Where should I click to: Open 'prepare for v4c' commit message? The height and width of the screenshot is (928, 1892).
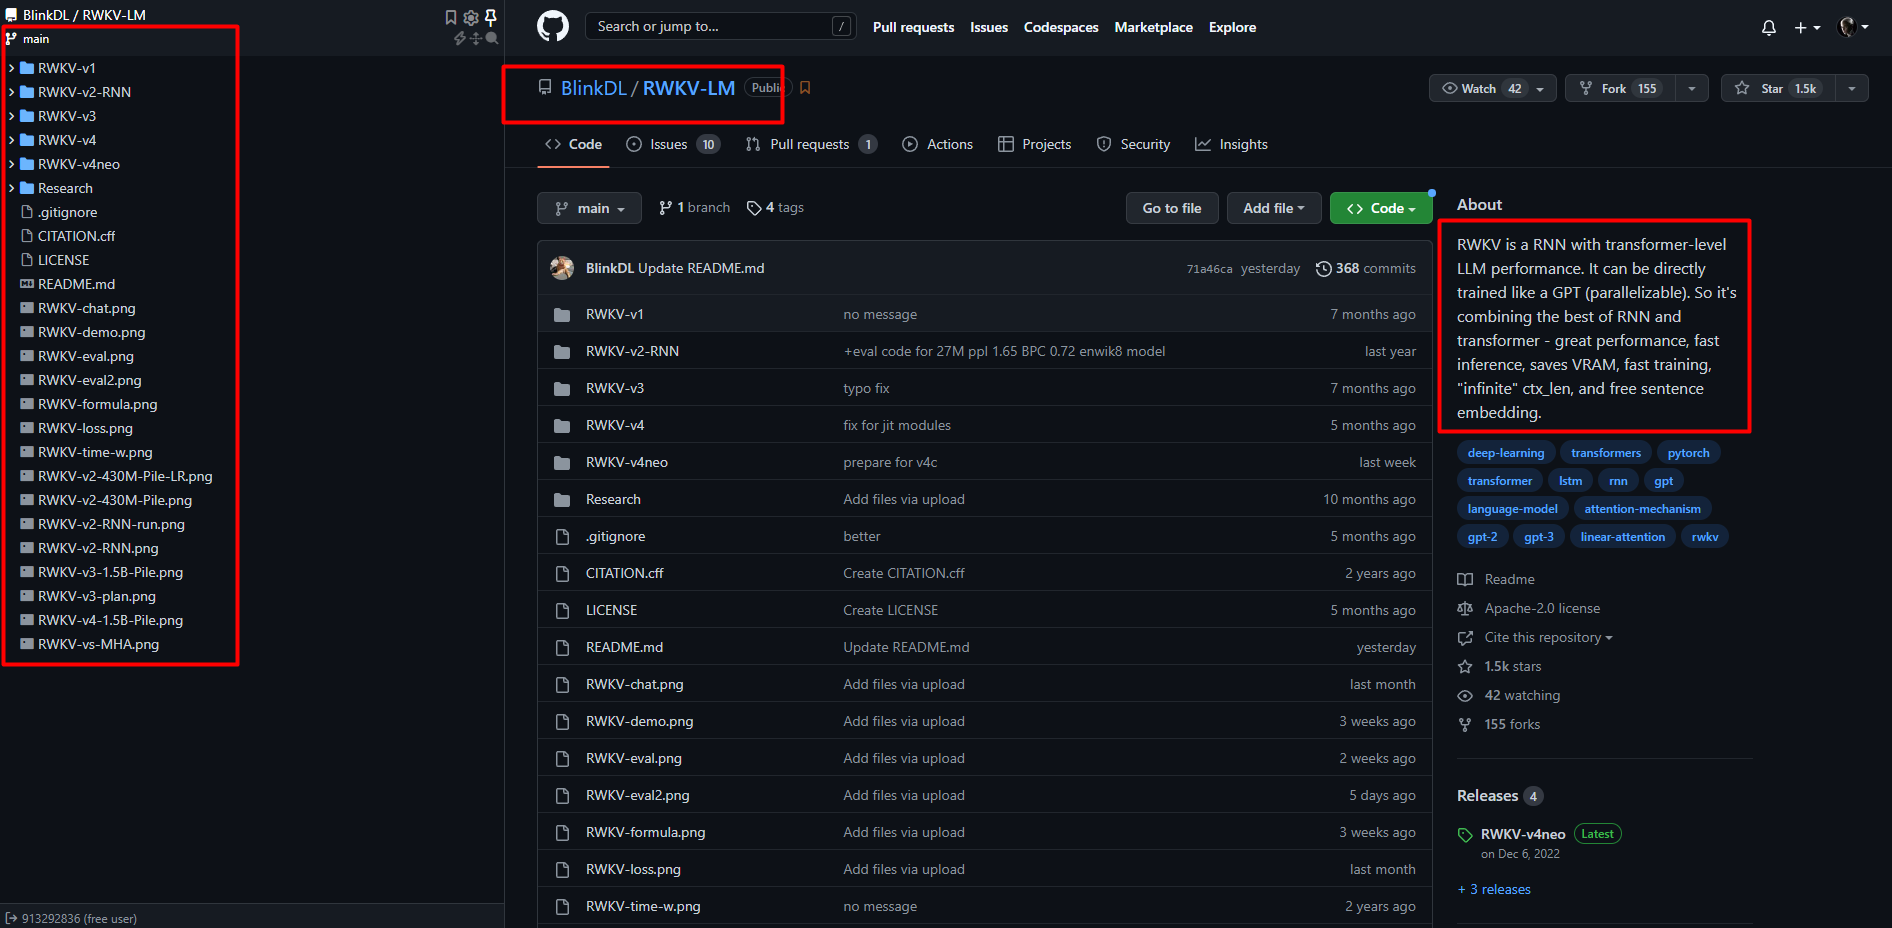pos(890,462)
